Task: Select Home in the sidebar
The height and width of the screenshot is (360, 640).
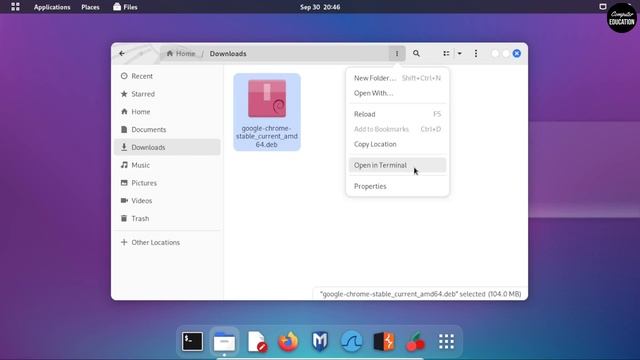Action: 167,111
